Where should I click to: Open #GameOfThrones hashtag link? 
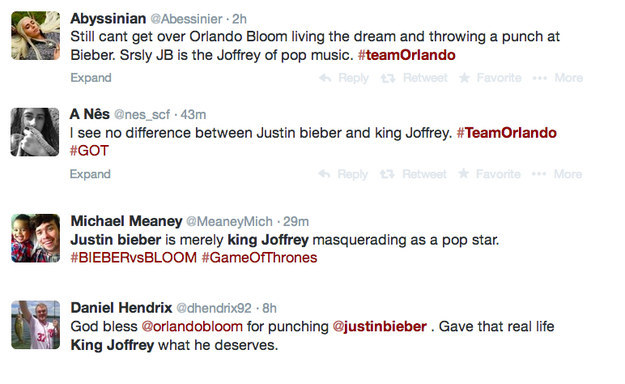pyautogui.click(x=259, y=258)
